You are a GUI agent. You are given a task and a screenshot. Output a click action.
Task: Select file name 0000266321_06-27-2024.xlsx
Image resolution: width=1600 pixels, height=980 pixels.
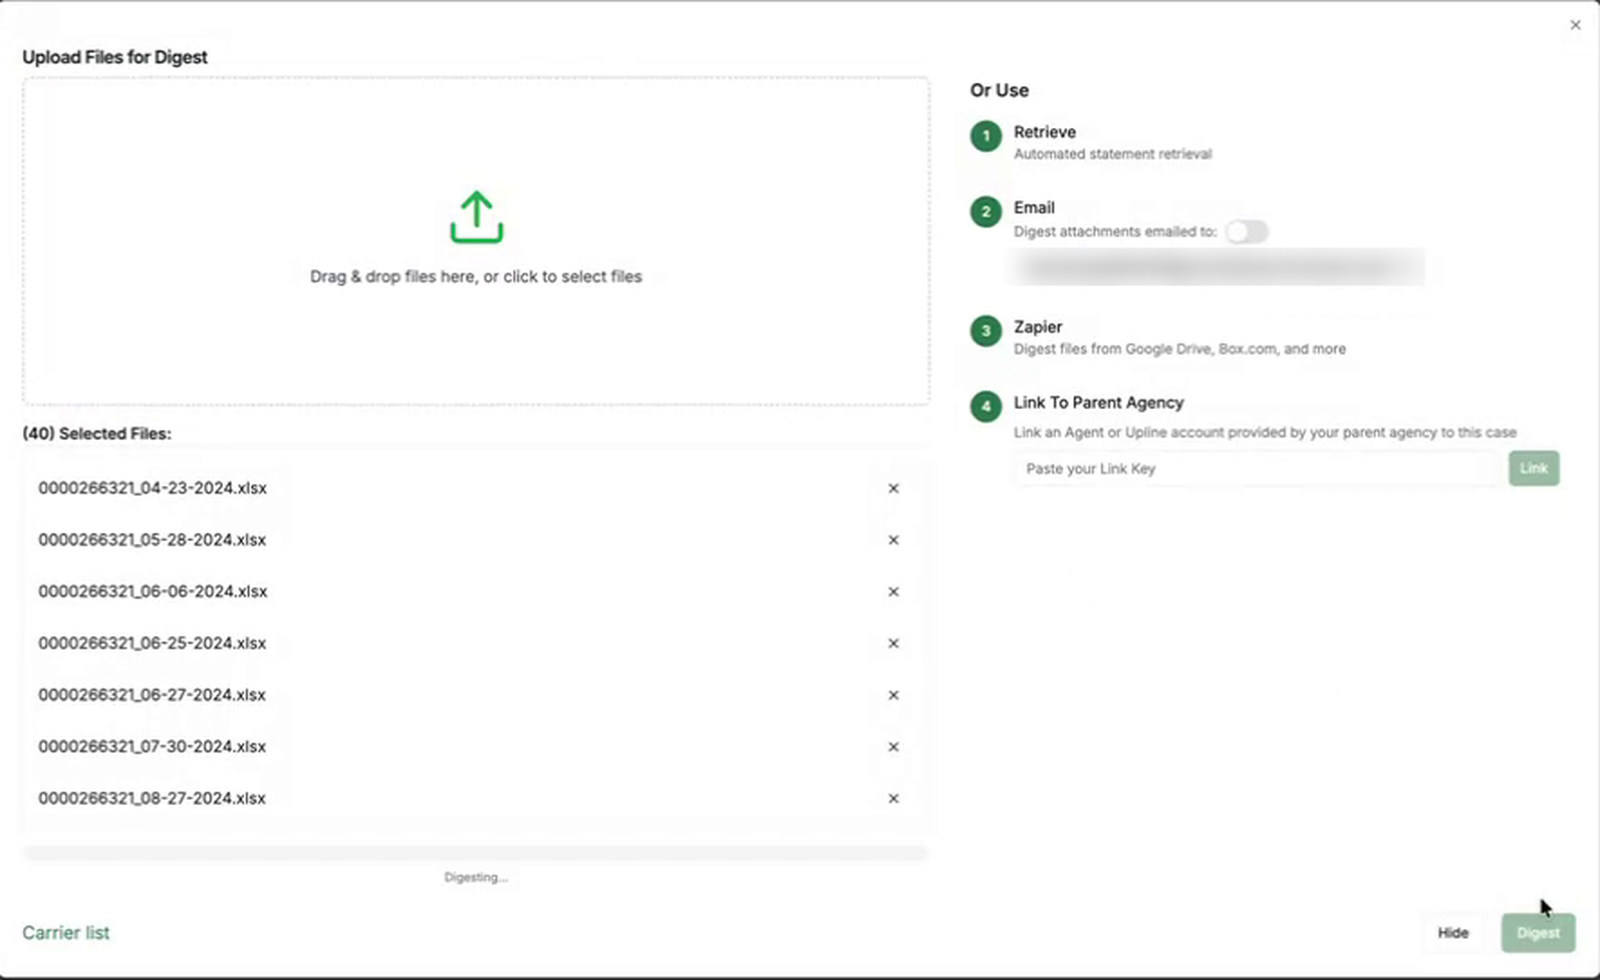pos(153,695)
